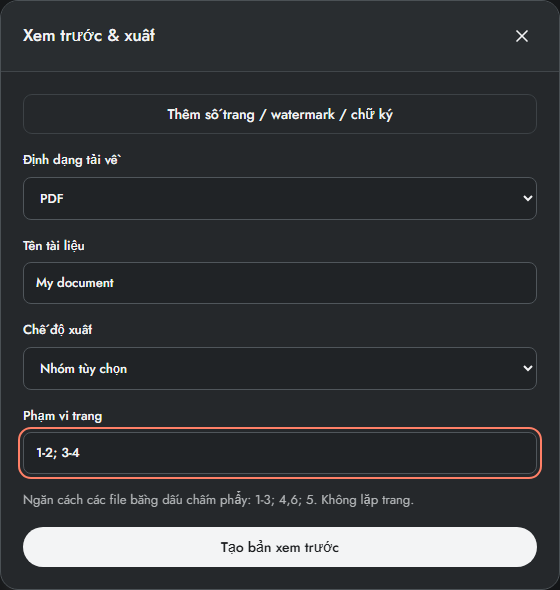The height and width of the screenshot is (590, 560).
Task: Click the Xem trước & xuất dialog title
Action: click(89, 36)
